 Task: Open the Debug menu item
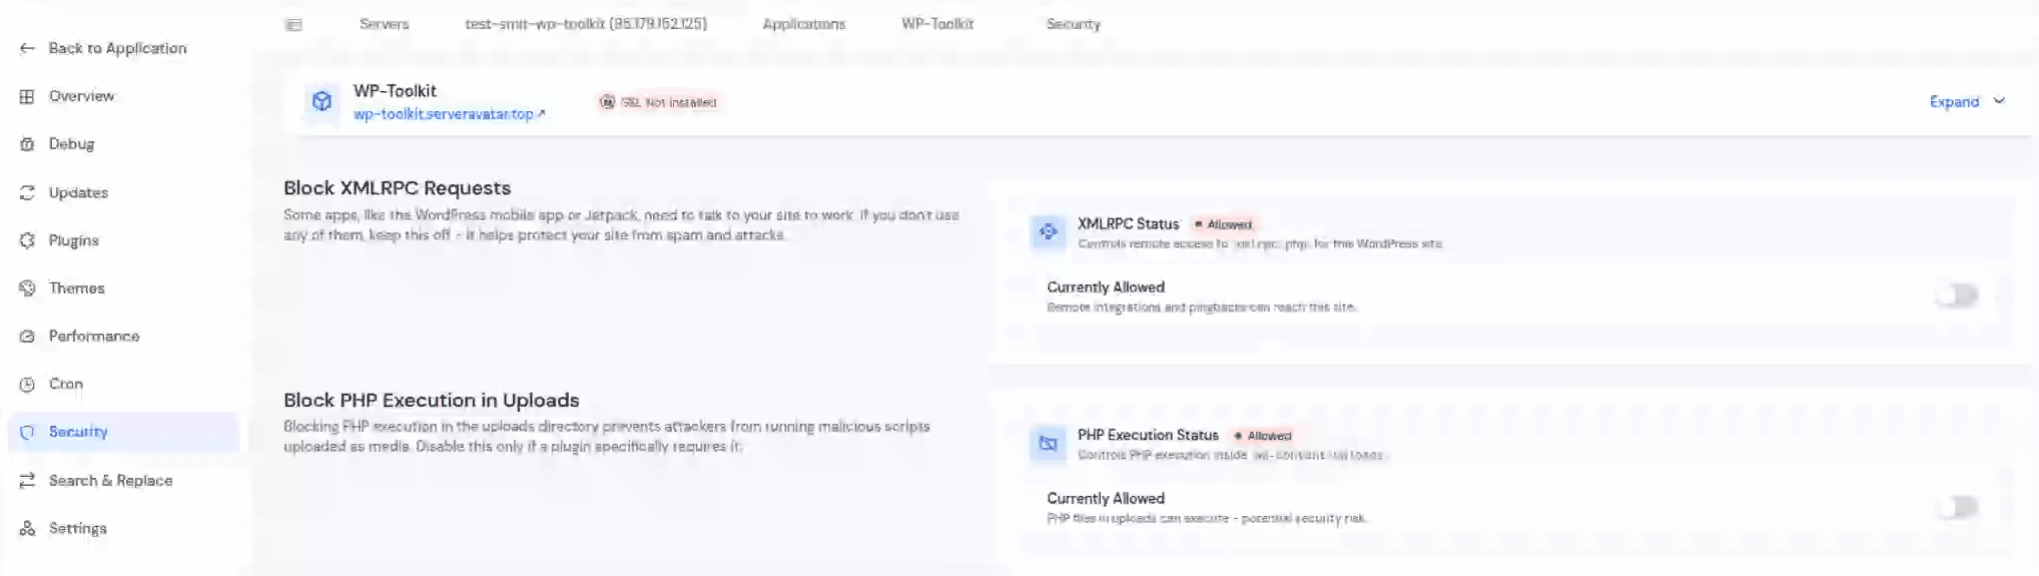(123, 144)
